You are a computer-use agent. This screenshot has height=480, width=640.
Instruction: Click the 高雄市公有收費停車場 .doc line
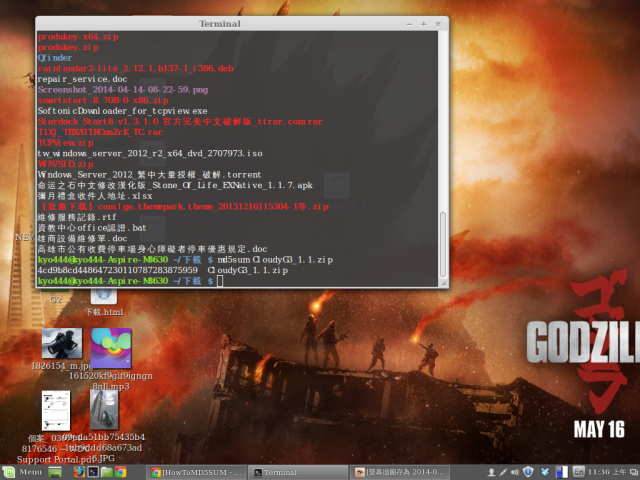click(152, 249)
